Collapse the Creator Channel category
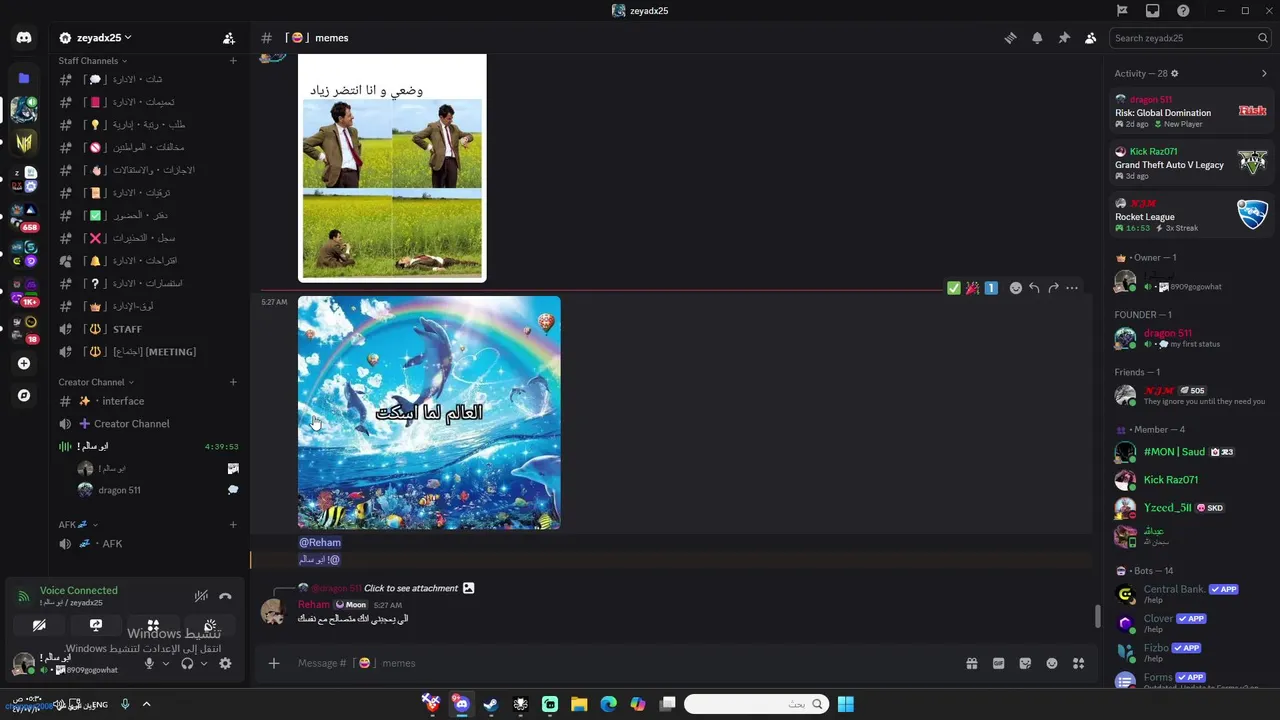The image size is (1280, 720). pyautogui.click(x=96, y=382)
